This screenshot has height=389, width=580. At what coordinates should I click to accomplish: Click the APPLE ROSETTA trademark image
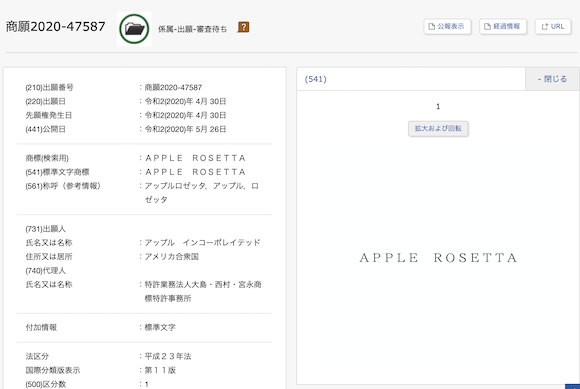pos(438,258)
